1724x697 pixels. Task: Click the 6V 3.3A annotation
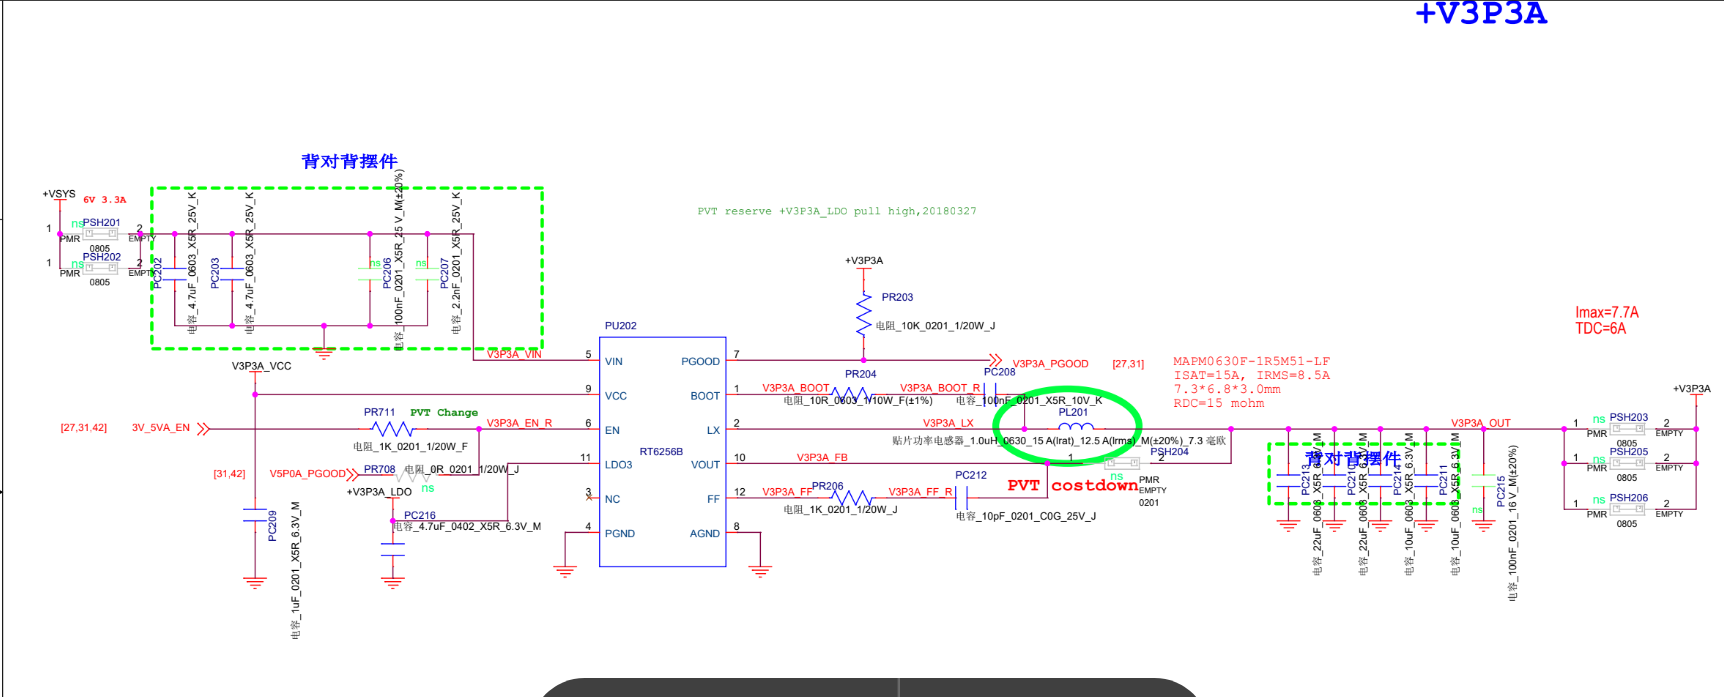105,200
